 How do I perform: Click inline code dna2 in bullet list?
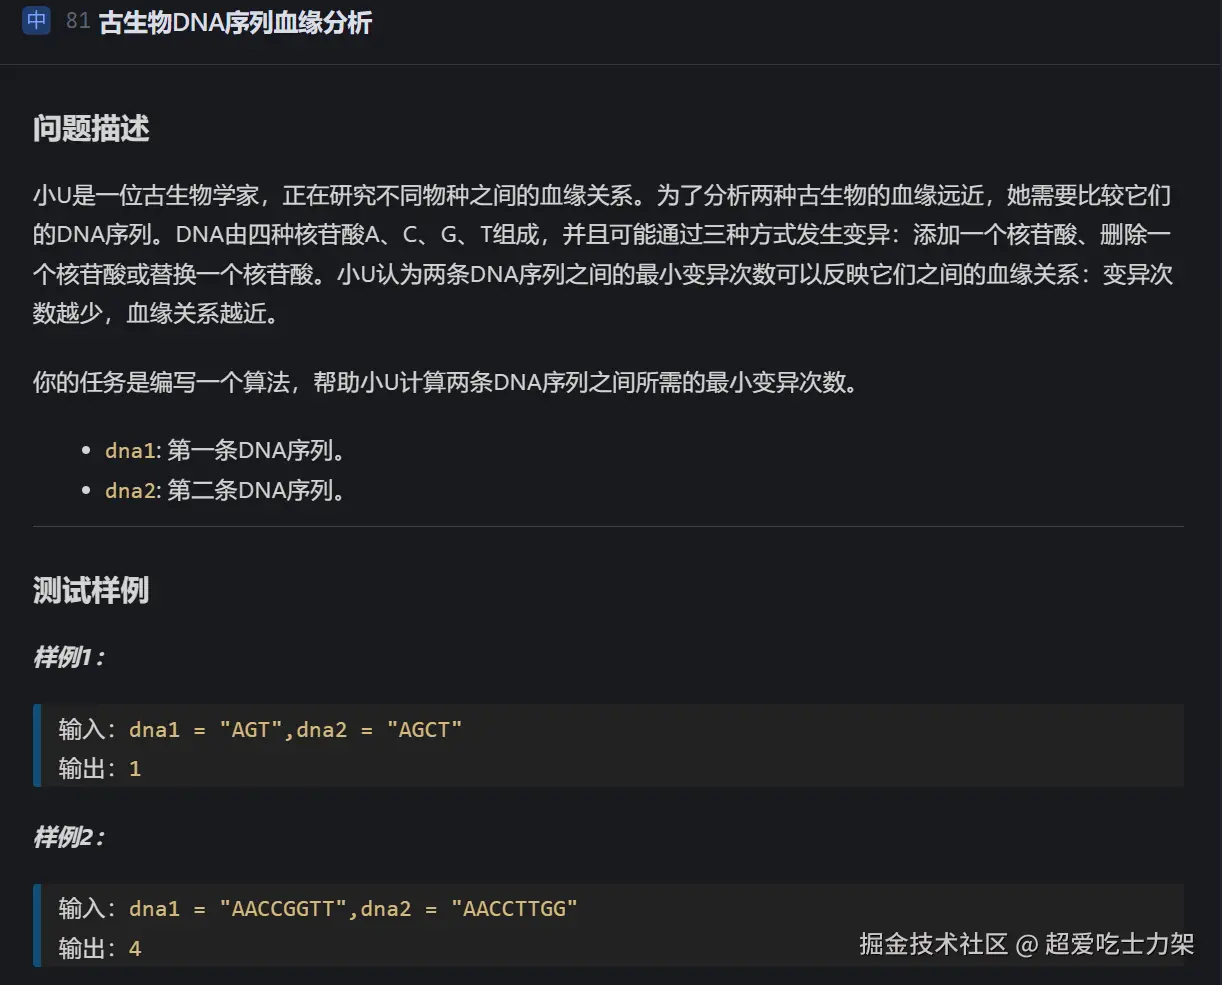coord(130,491)
